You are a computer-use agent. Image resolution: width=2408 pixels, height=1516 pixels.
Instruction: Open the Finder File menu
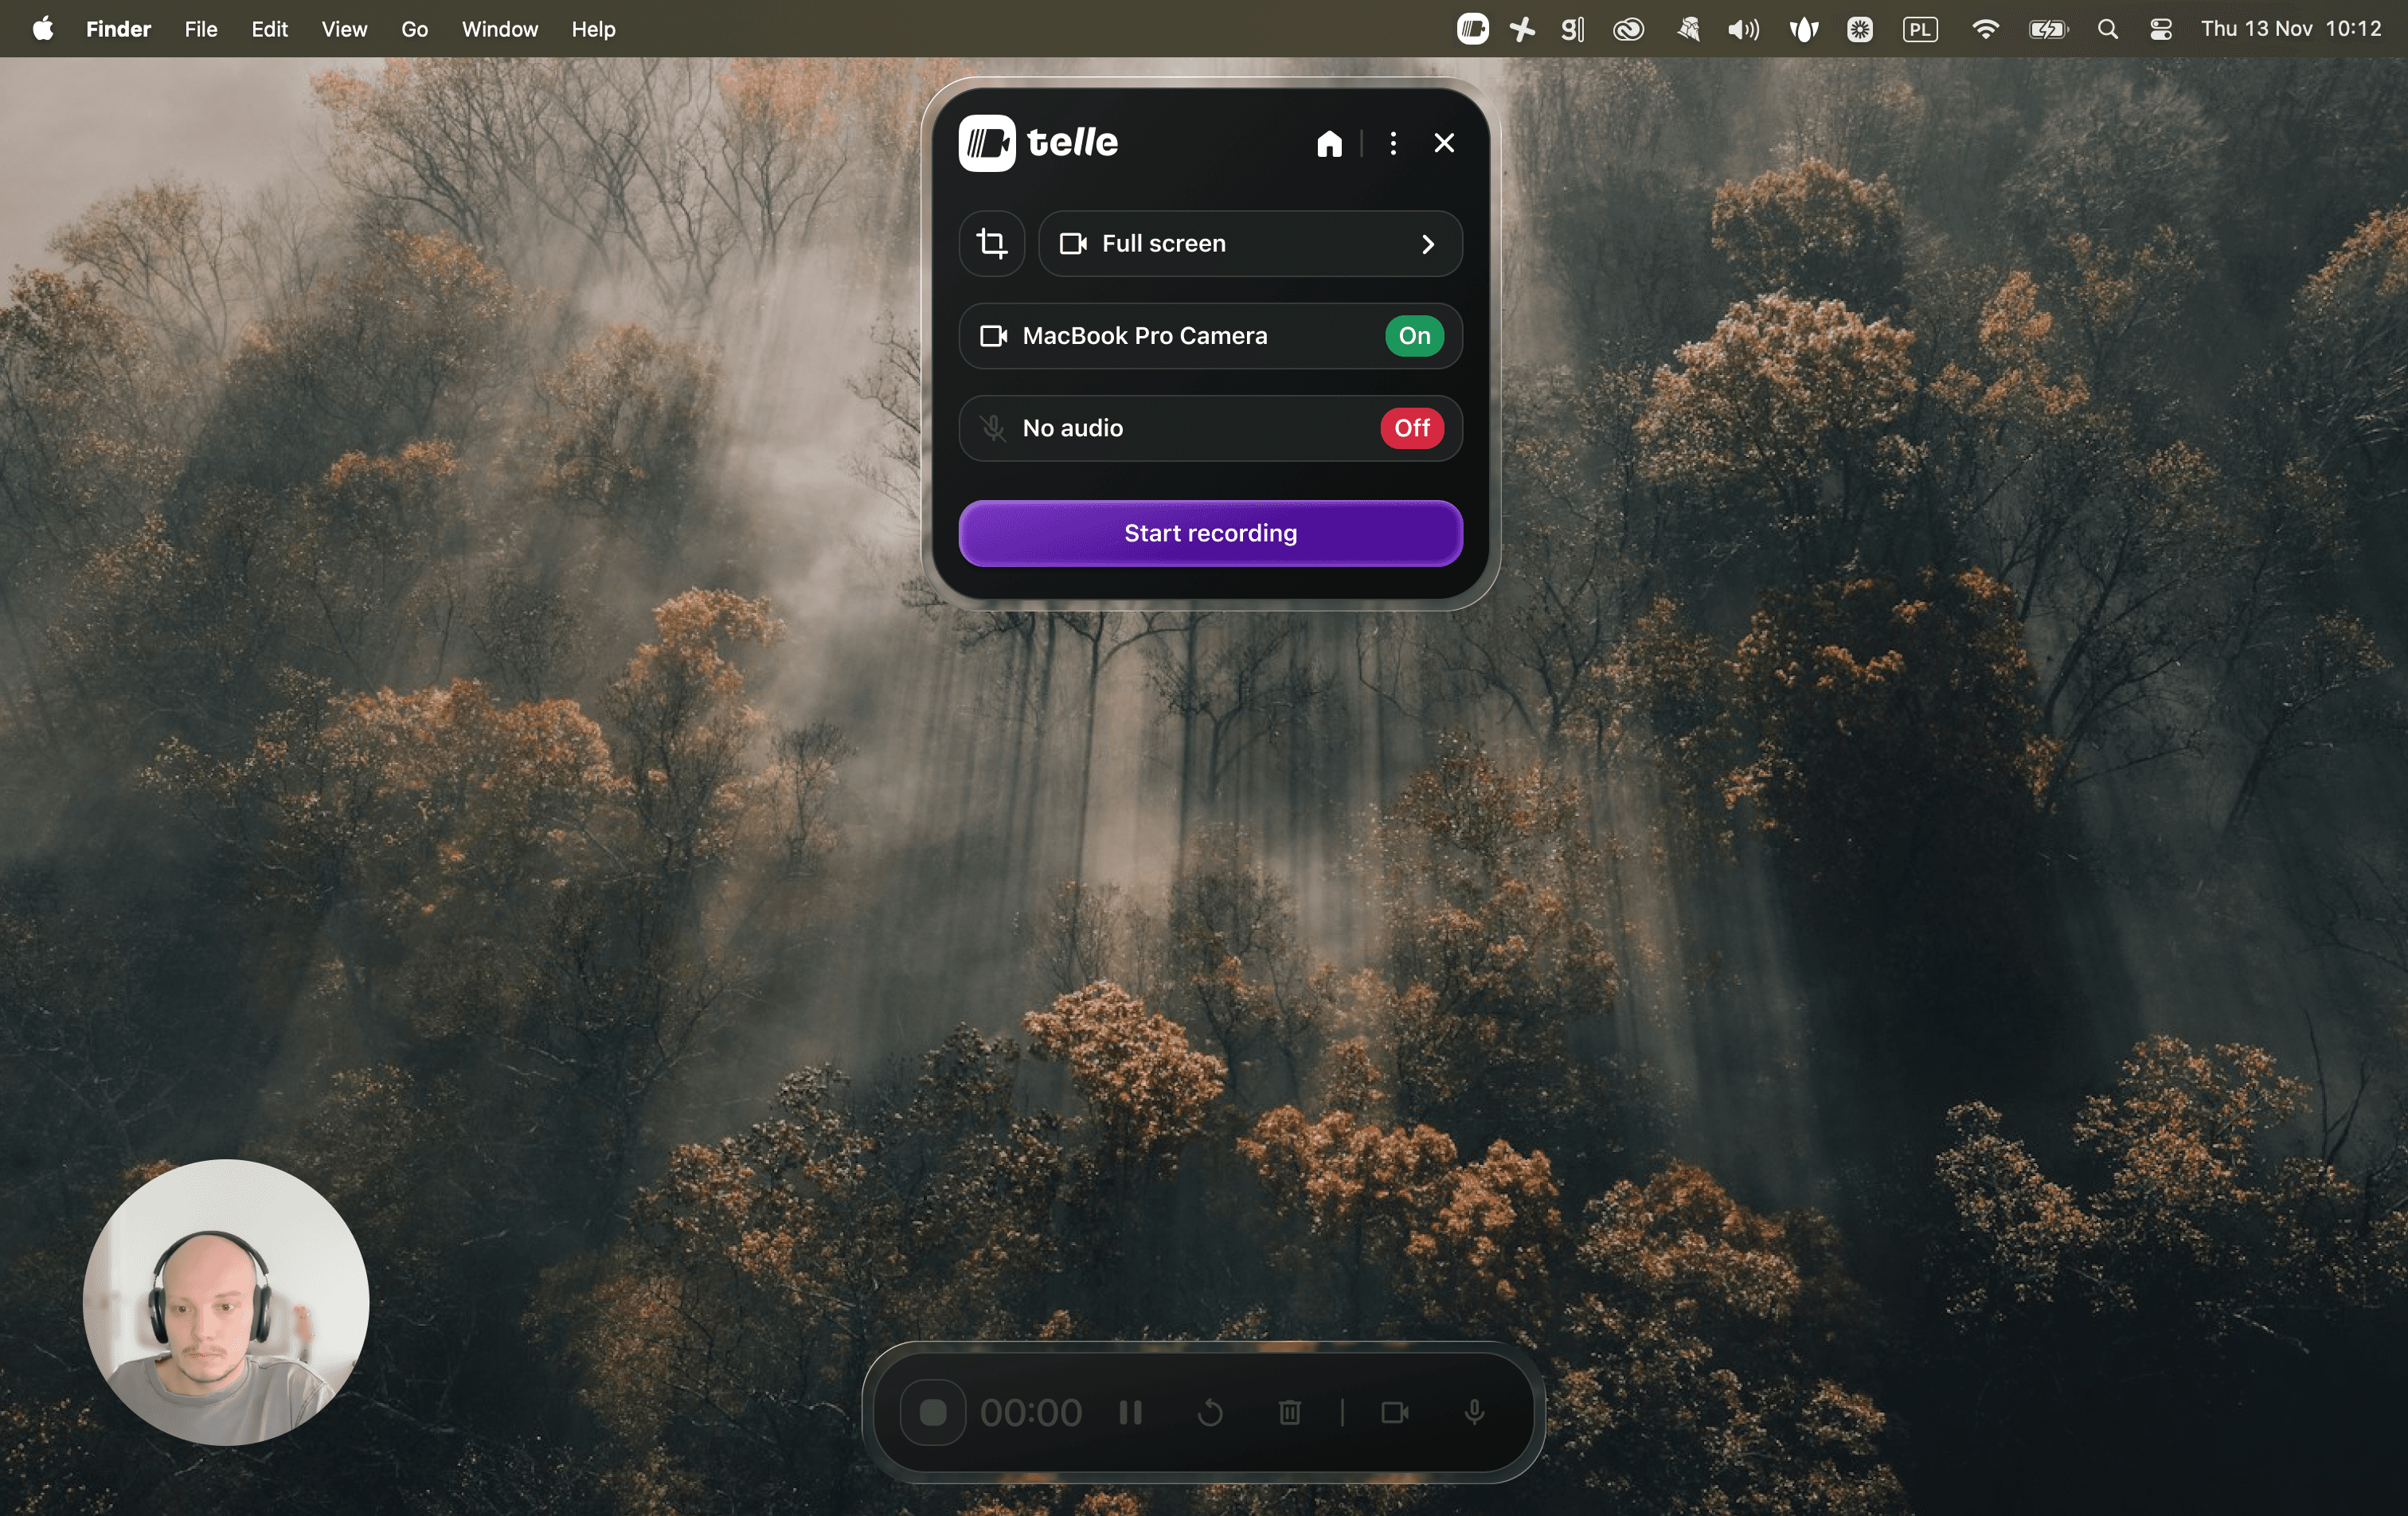[200, 29]
